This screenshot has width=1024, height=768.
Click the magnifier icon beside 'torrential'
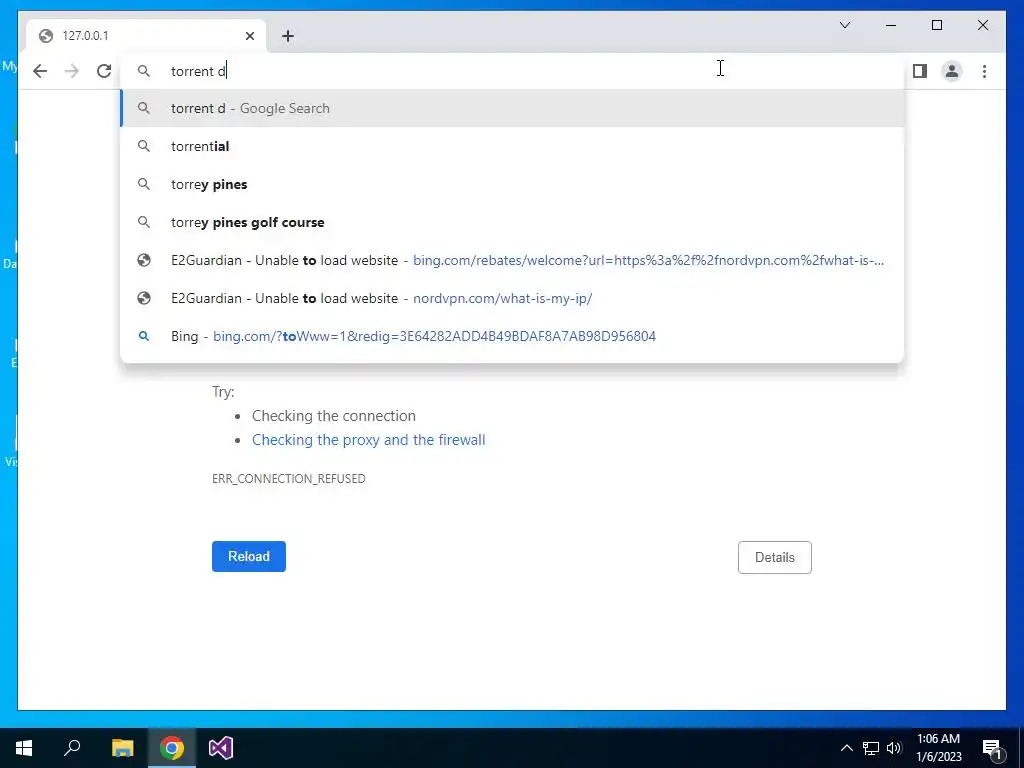[x=144, y=146]
